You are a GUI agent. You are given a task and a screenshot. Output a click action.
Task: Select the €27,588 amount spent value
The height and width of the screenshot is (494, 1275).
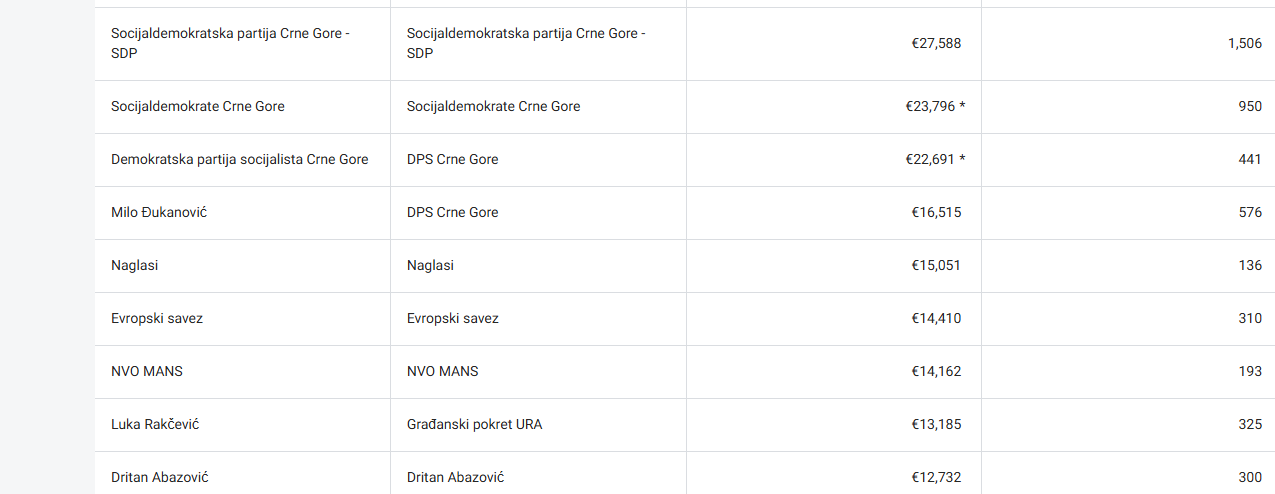tap(936, 44)
